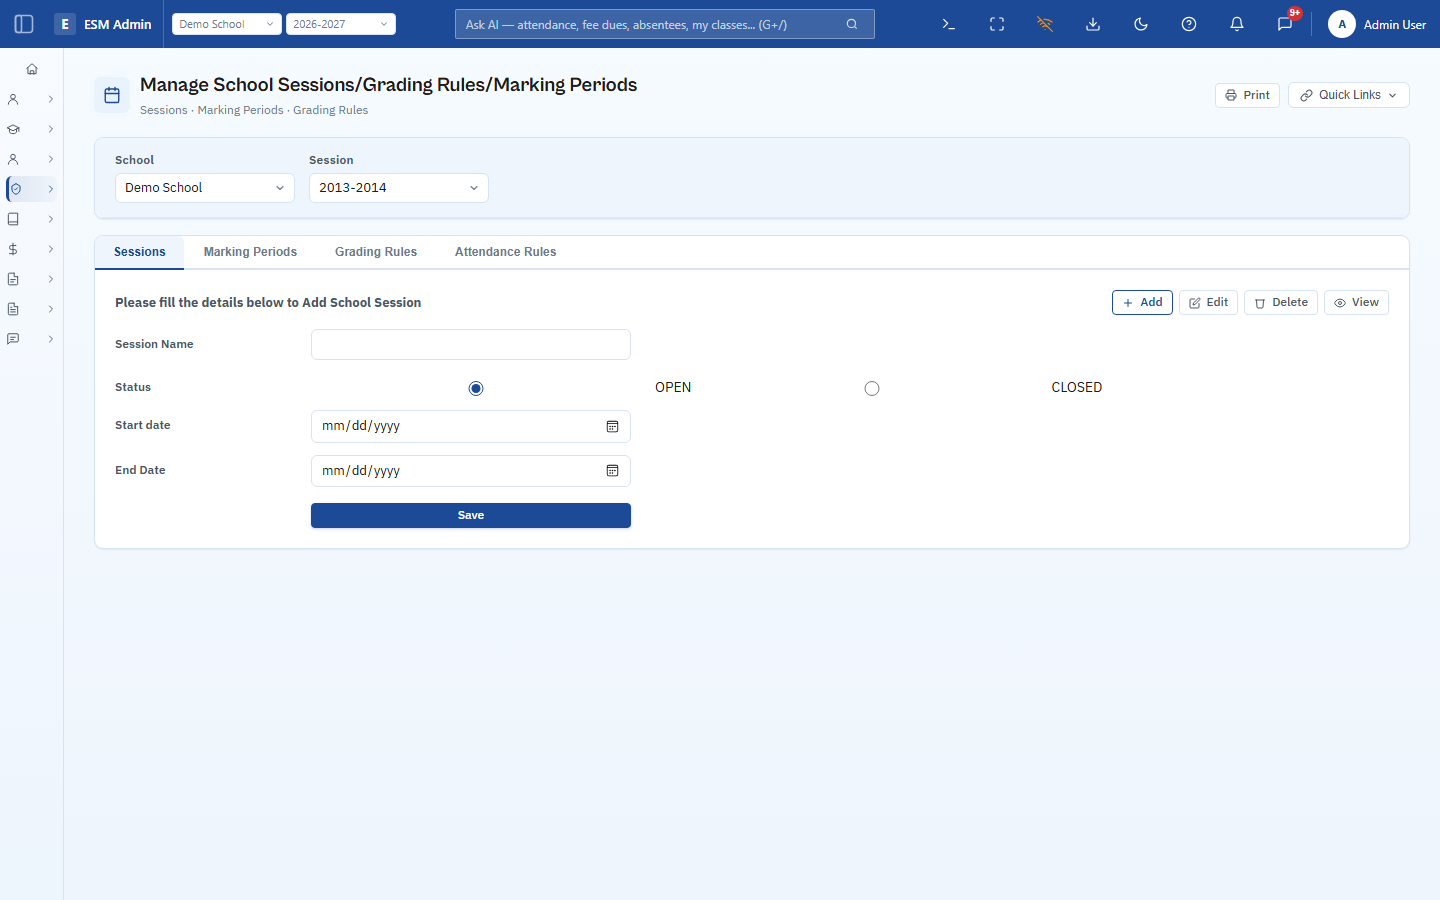This screenshot has height=900, width=1440.
Task: Switch to the Grading Rules tab
Action: point(376,252)
